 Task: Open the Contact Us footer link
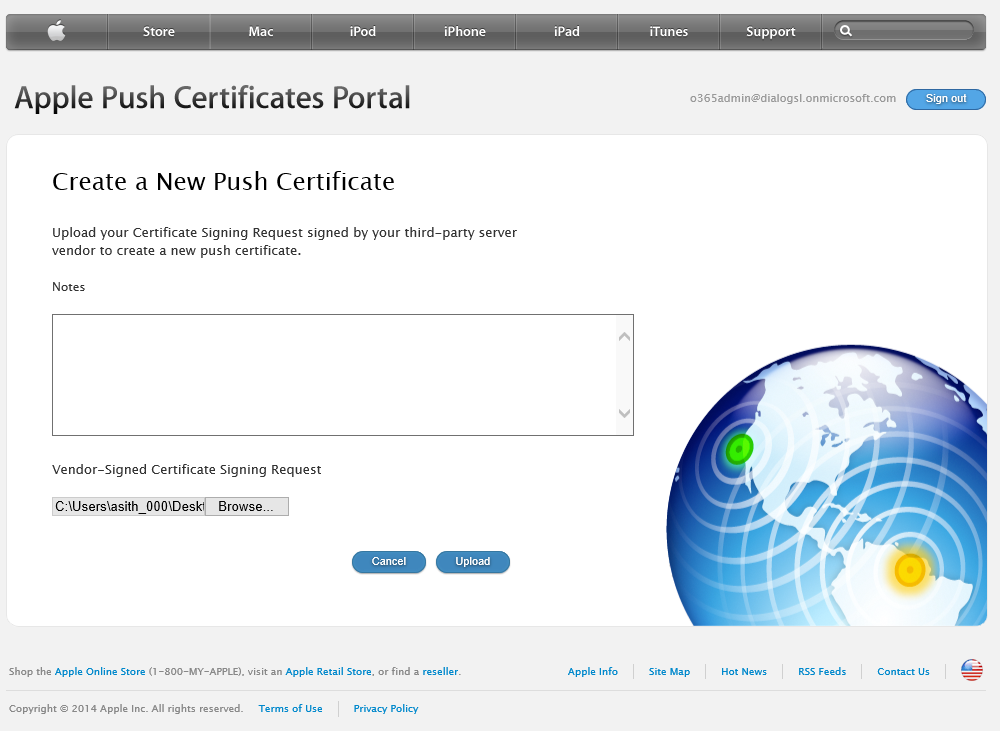click(x=903, y=672)
